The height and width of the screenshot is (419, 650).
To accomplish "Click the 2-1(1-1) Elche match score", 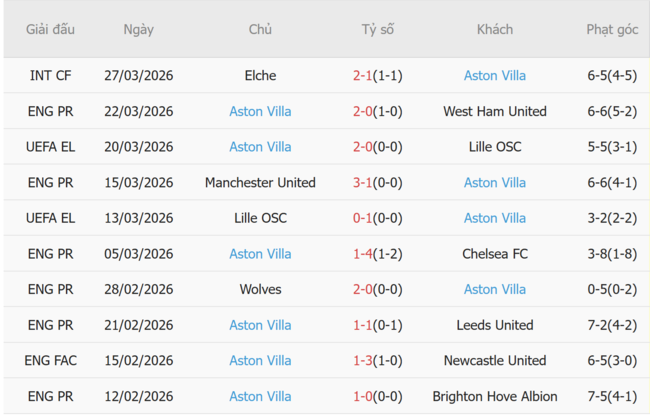I will [x=377, y=75].
